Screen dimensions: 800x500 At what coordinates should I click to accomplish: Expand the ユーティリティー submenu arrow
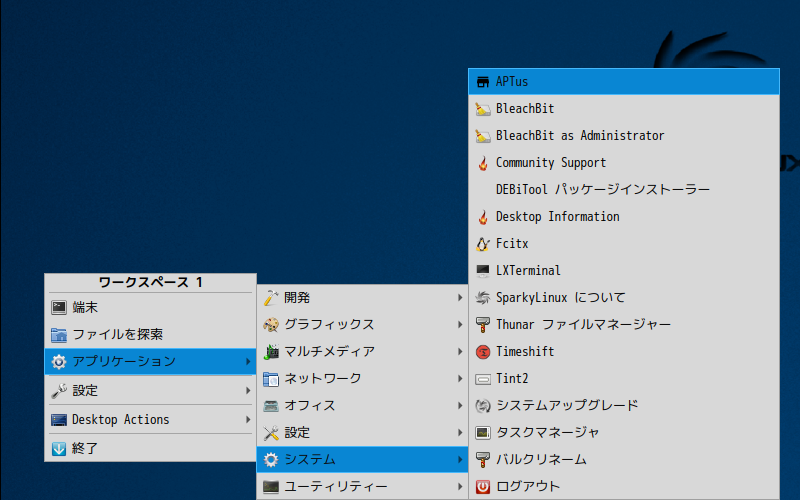(x=460, y=487)
